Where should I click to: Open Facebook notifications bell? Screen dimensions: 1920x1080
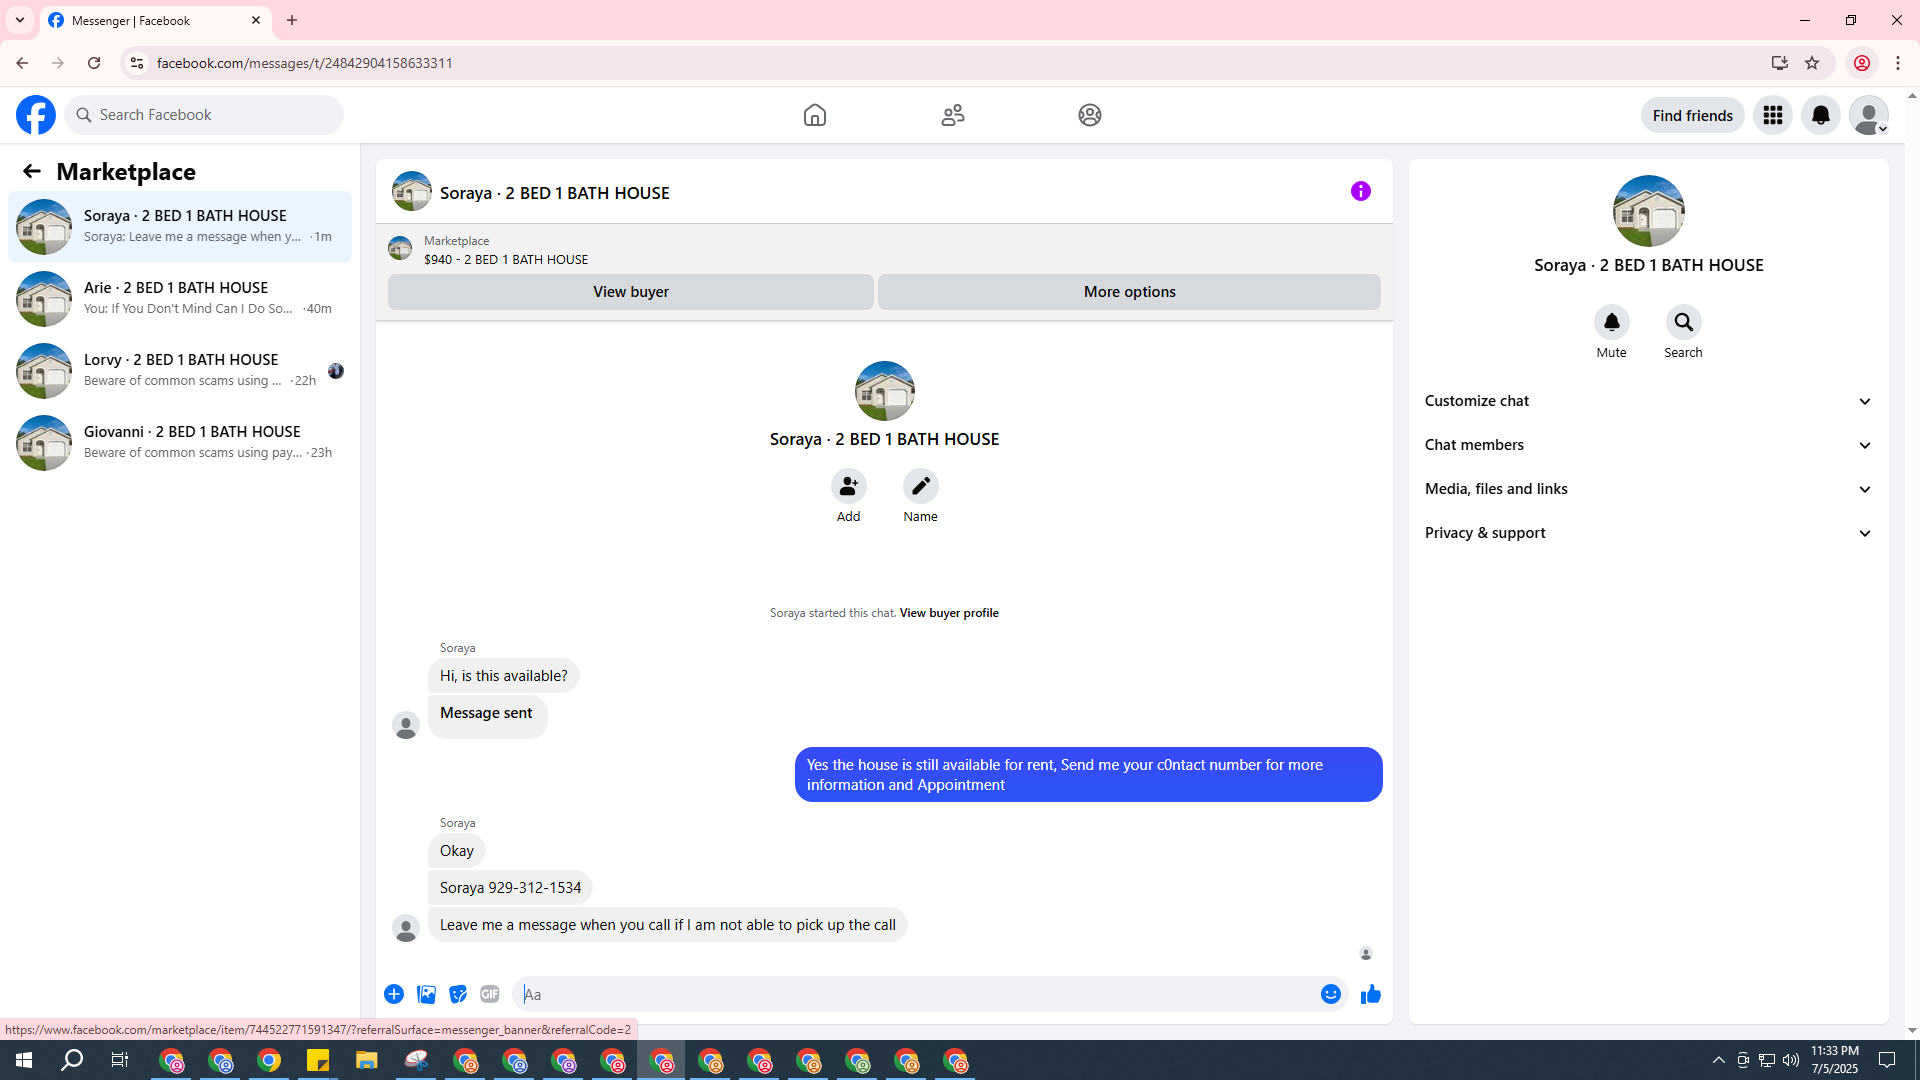pyautogui.click(x=1820, y=115)
